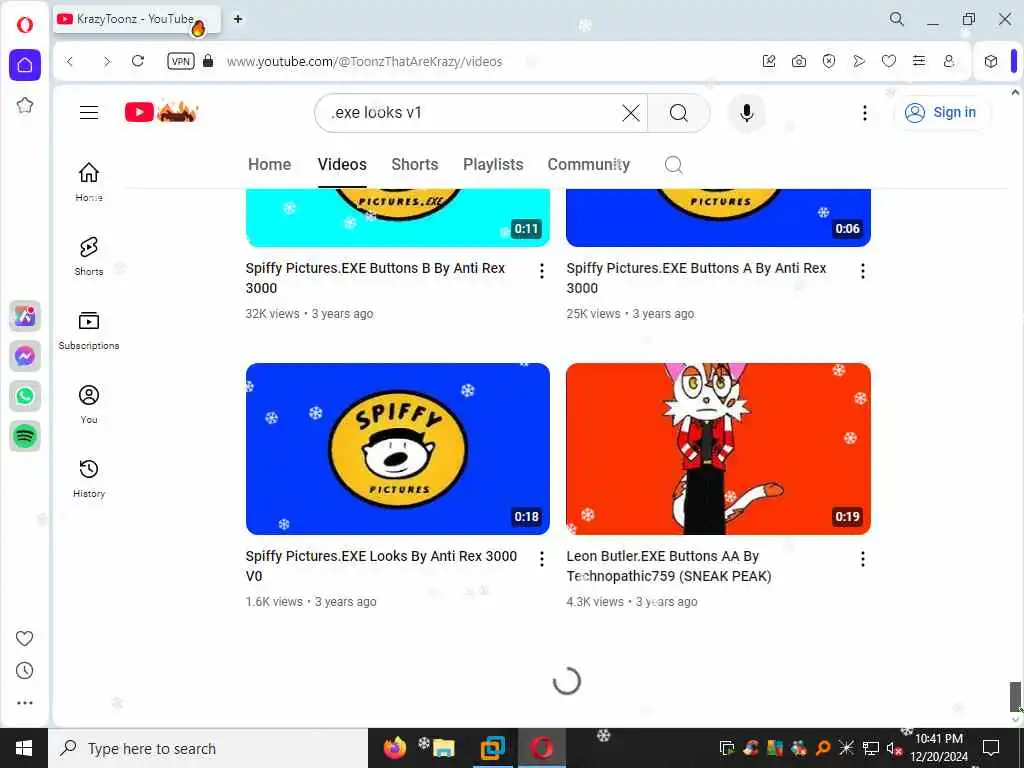Open WhatsApp in the Opera sidebar
This screenshot has height=768, width=1024.
tap(25, 396)
